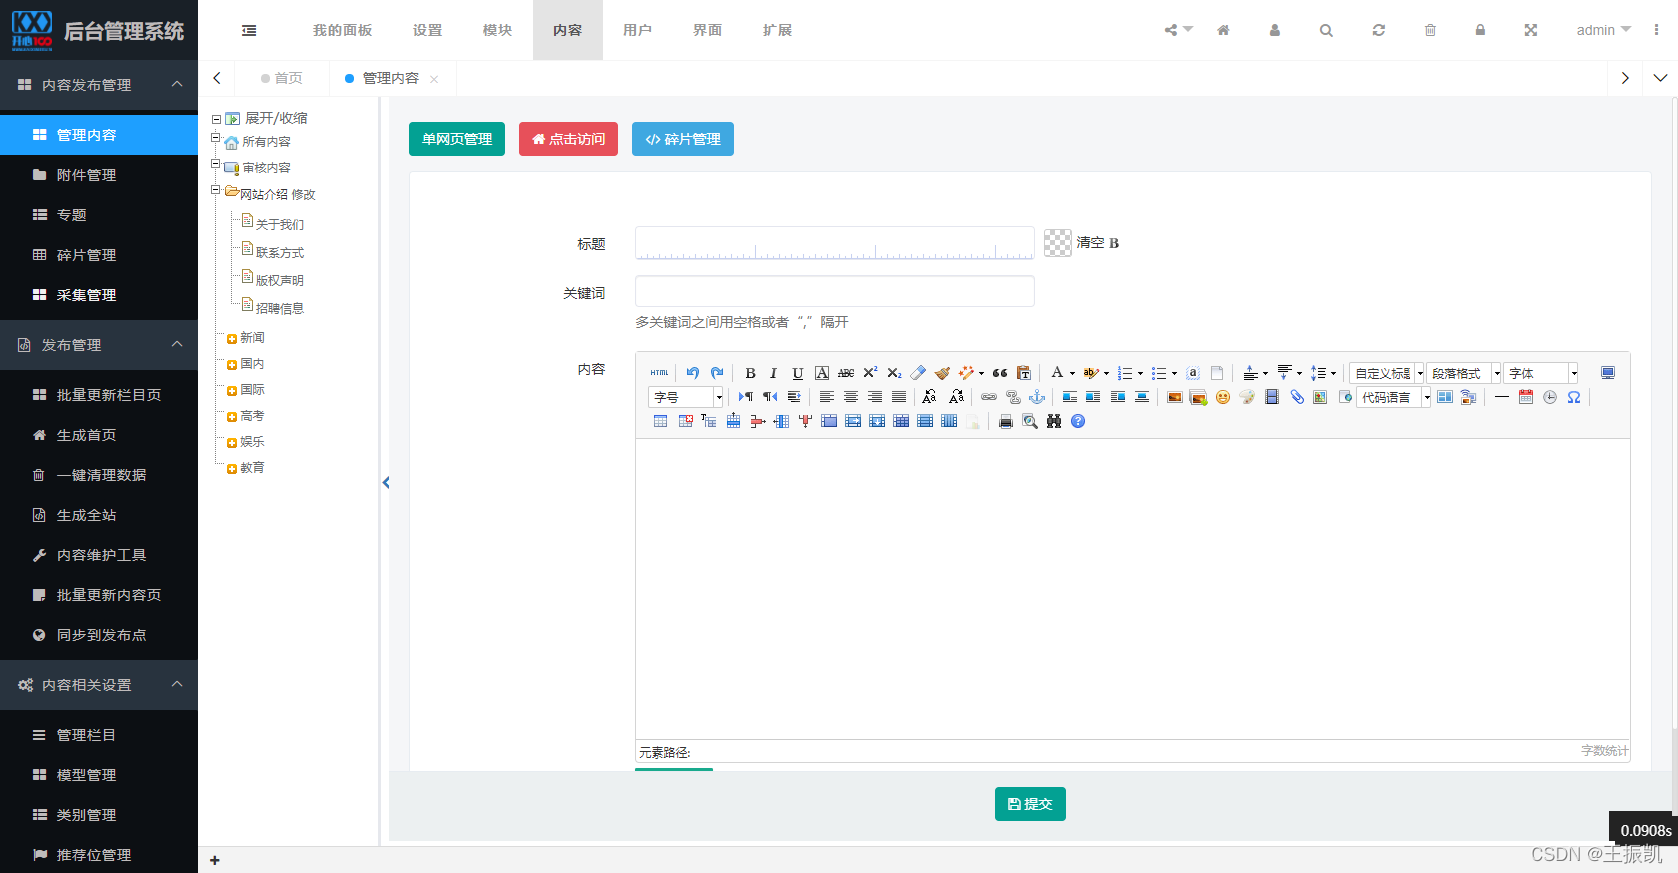The image size is (1678, 873).
Task: Click the eraser clear-format icon
Action: pos(918,373)
